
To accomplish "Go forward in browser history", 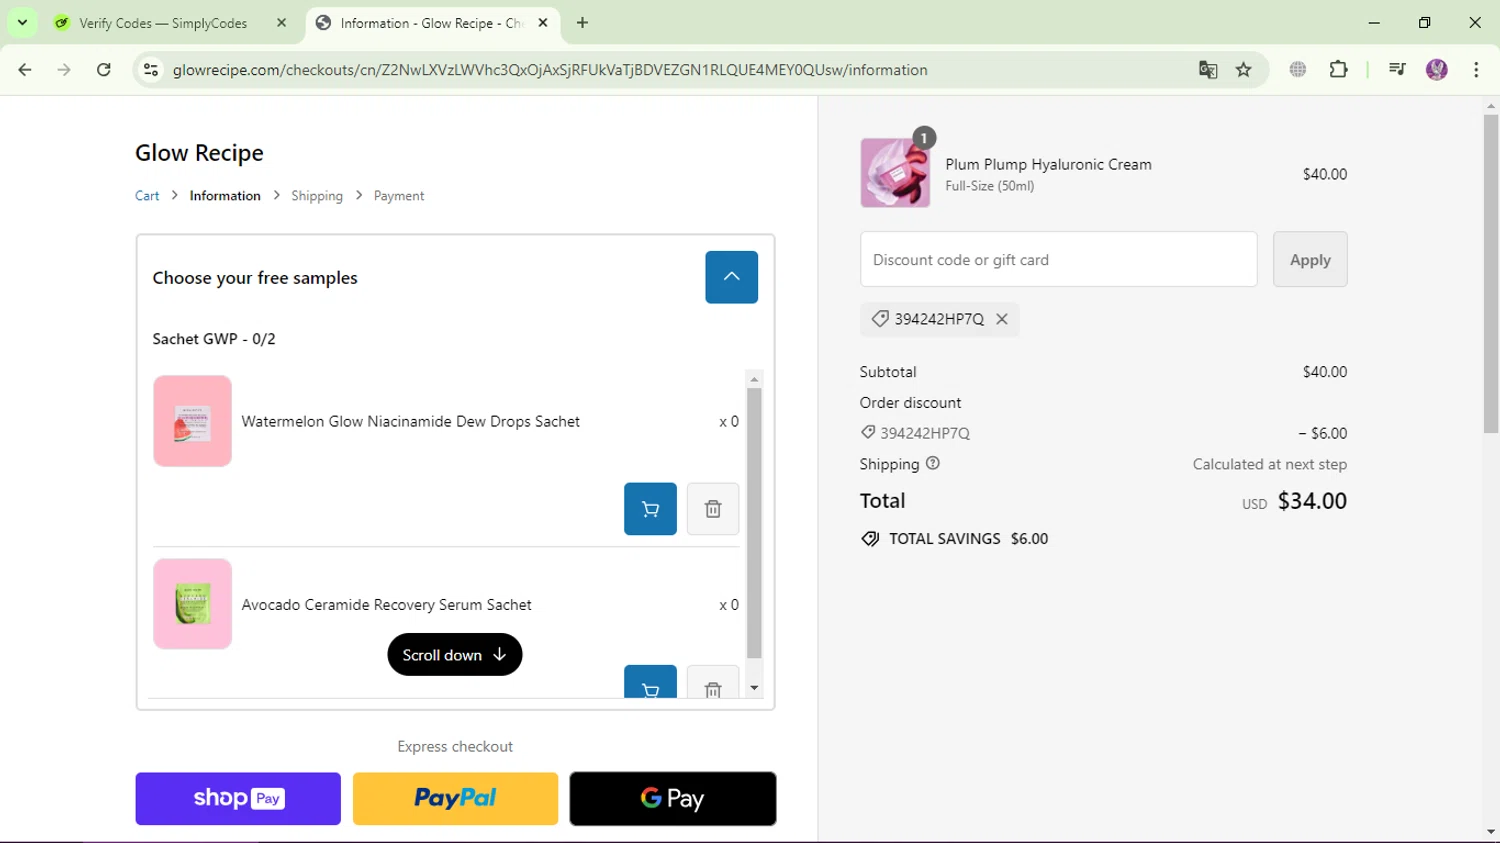I will (x=64, y=70).
